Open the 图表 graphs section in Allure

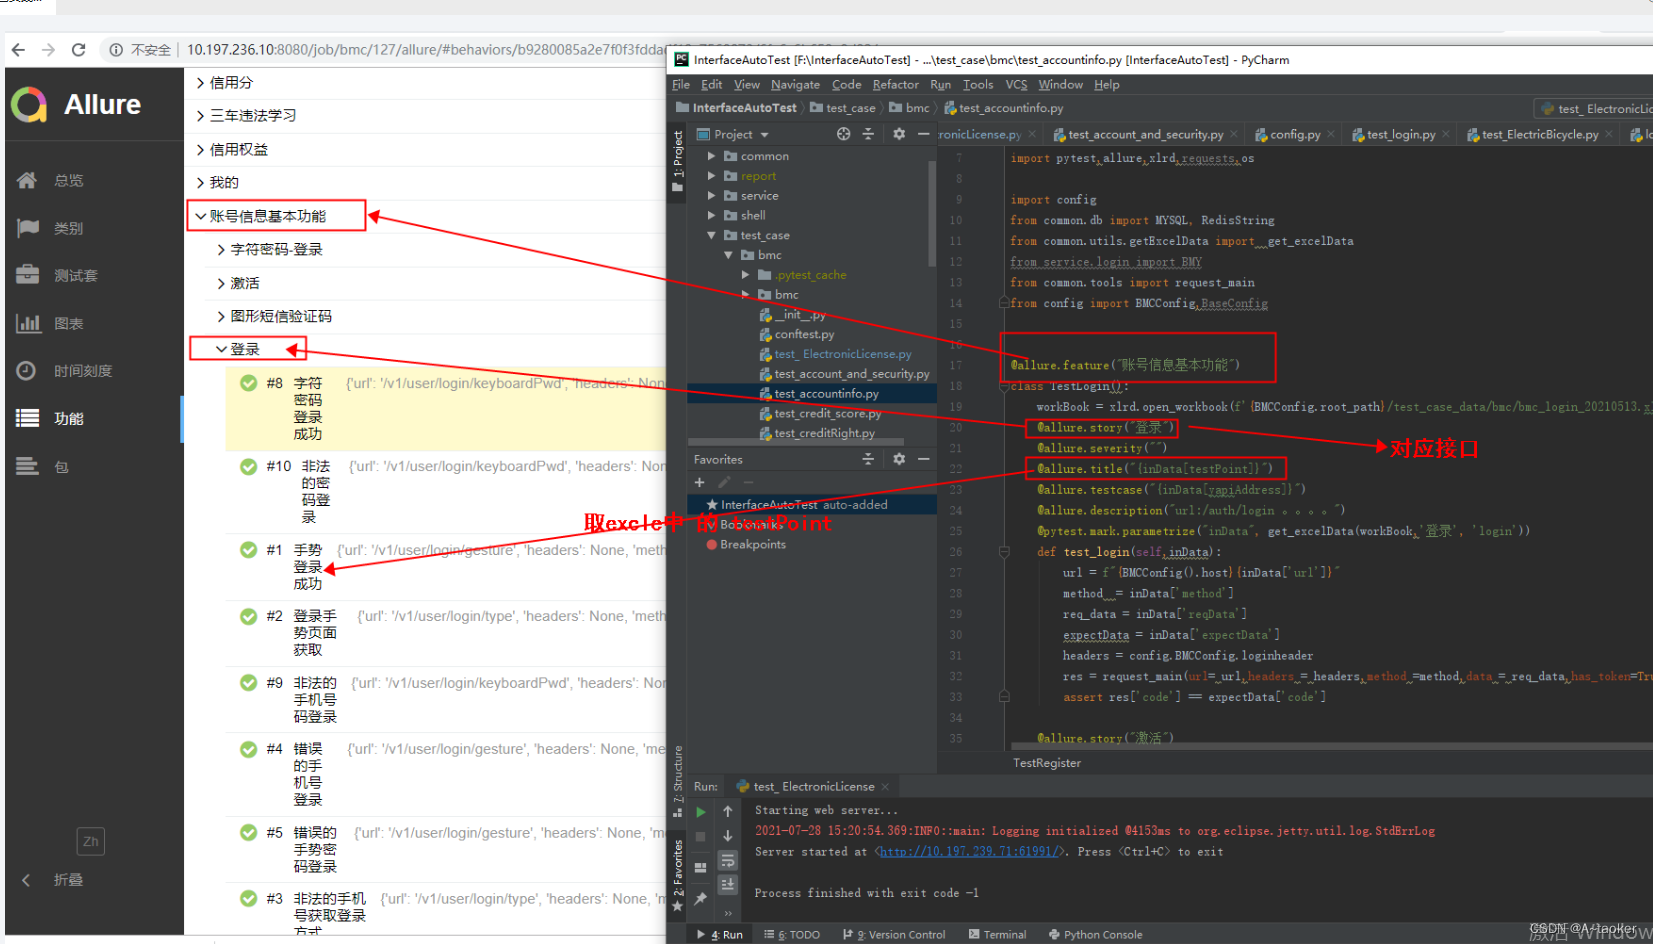pos(69,323)
